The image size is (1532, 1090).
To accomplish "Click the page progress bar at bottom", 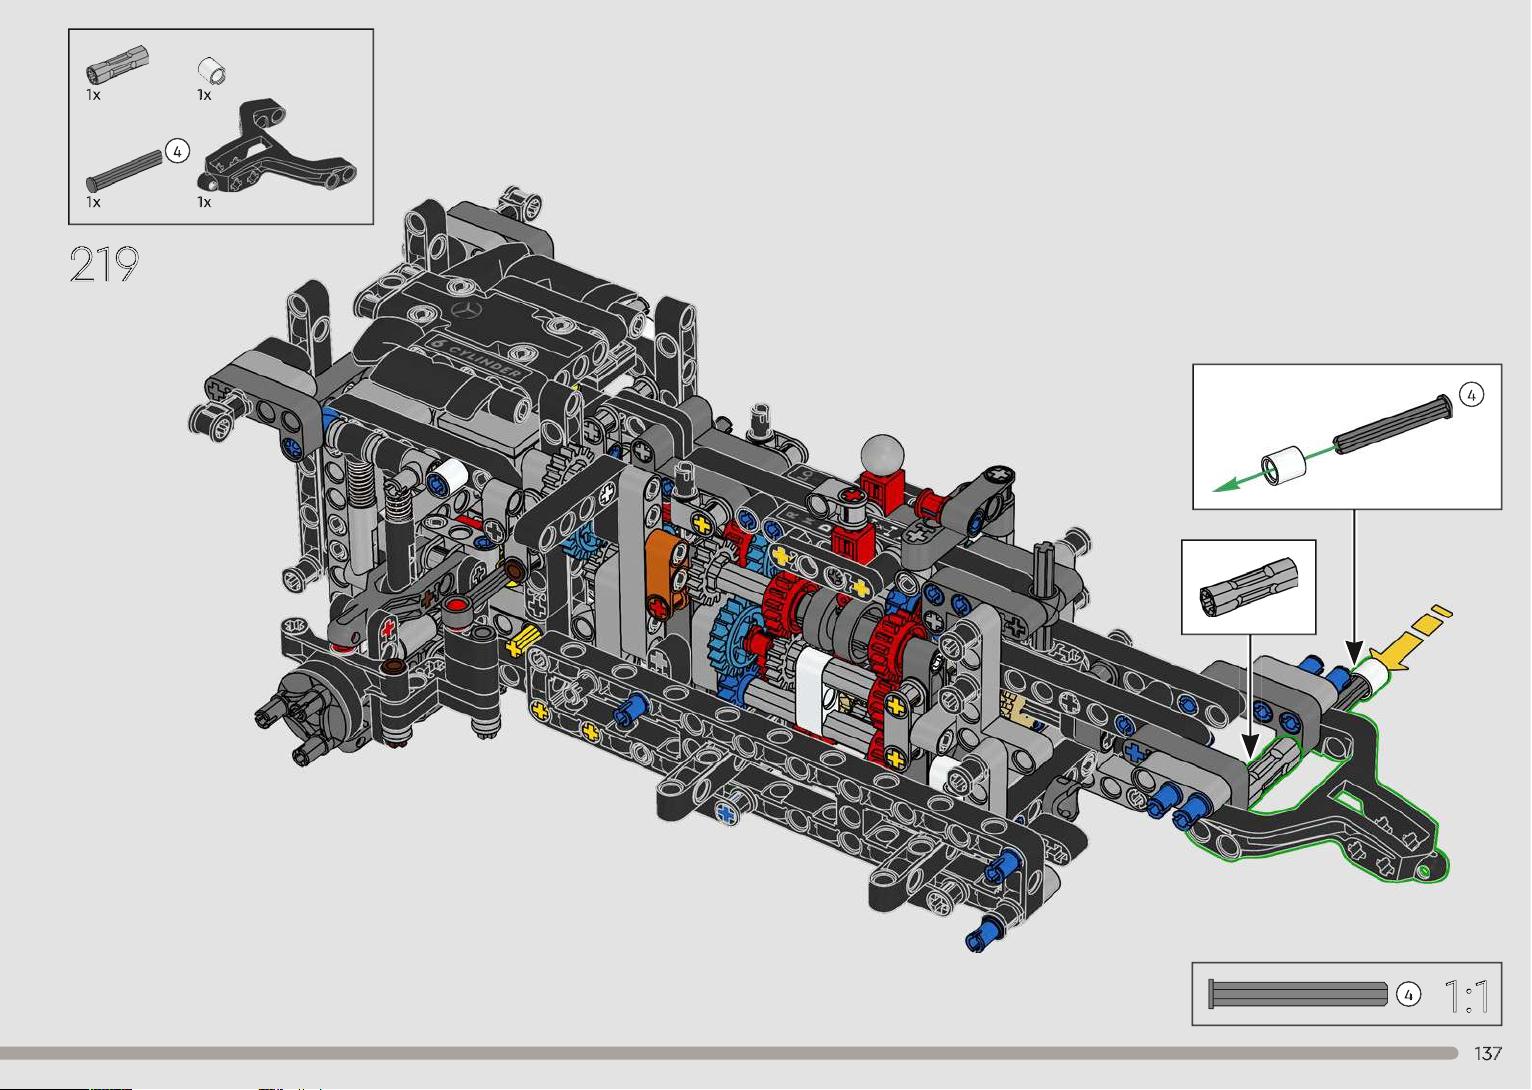I will click(x=729, y=1053).
